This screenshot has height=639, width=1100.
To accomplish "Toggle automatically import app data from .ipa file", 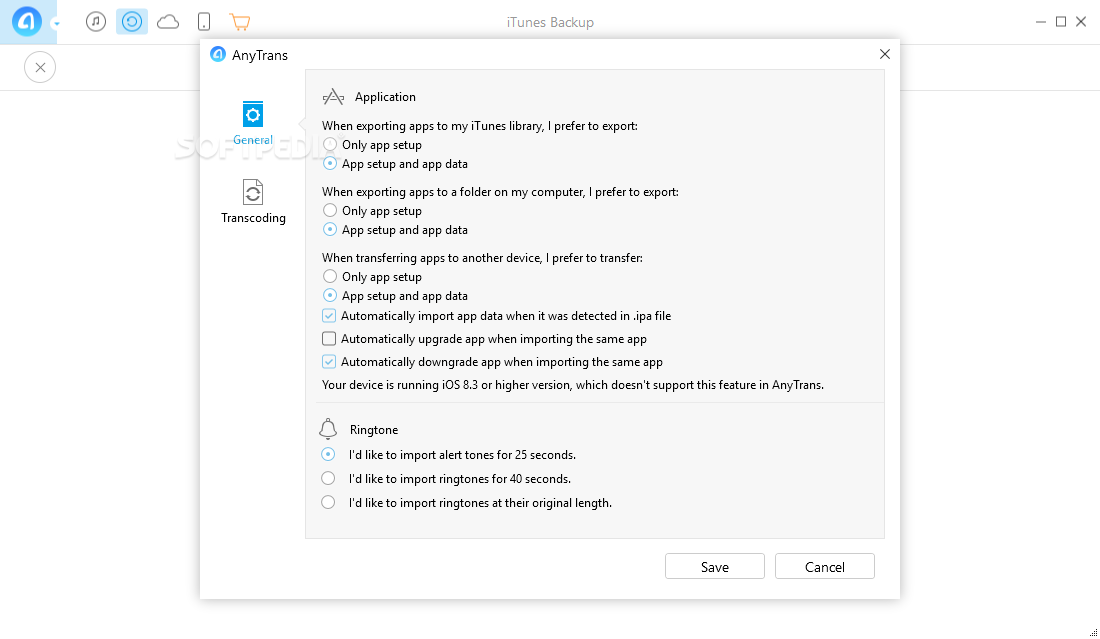I will click(329, 316).
